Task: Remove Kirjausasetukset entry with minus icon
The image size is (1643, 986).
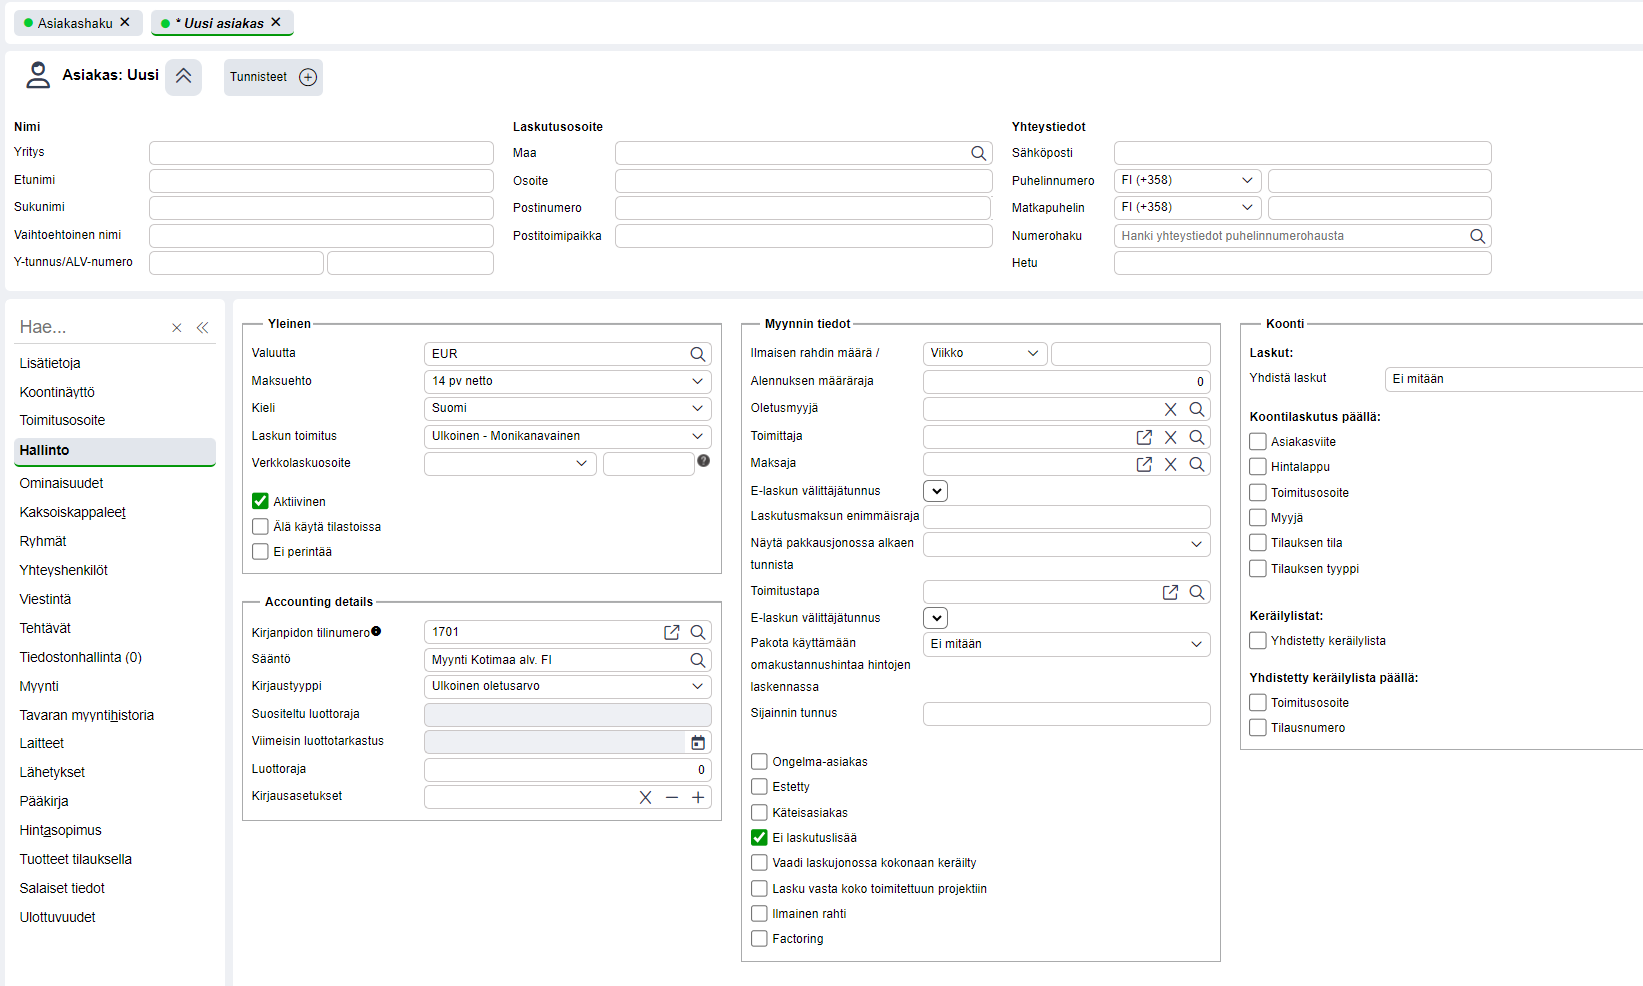Action: [x=672, y=797]
